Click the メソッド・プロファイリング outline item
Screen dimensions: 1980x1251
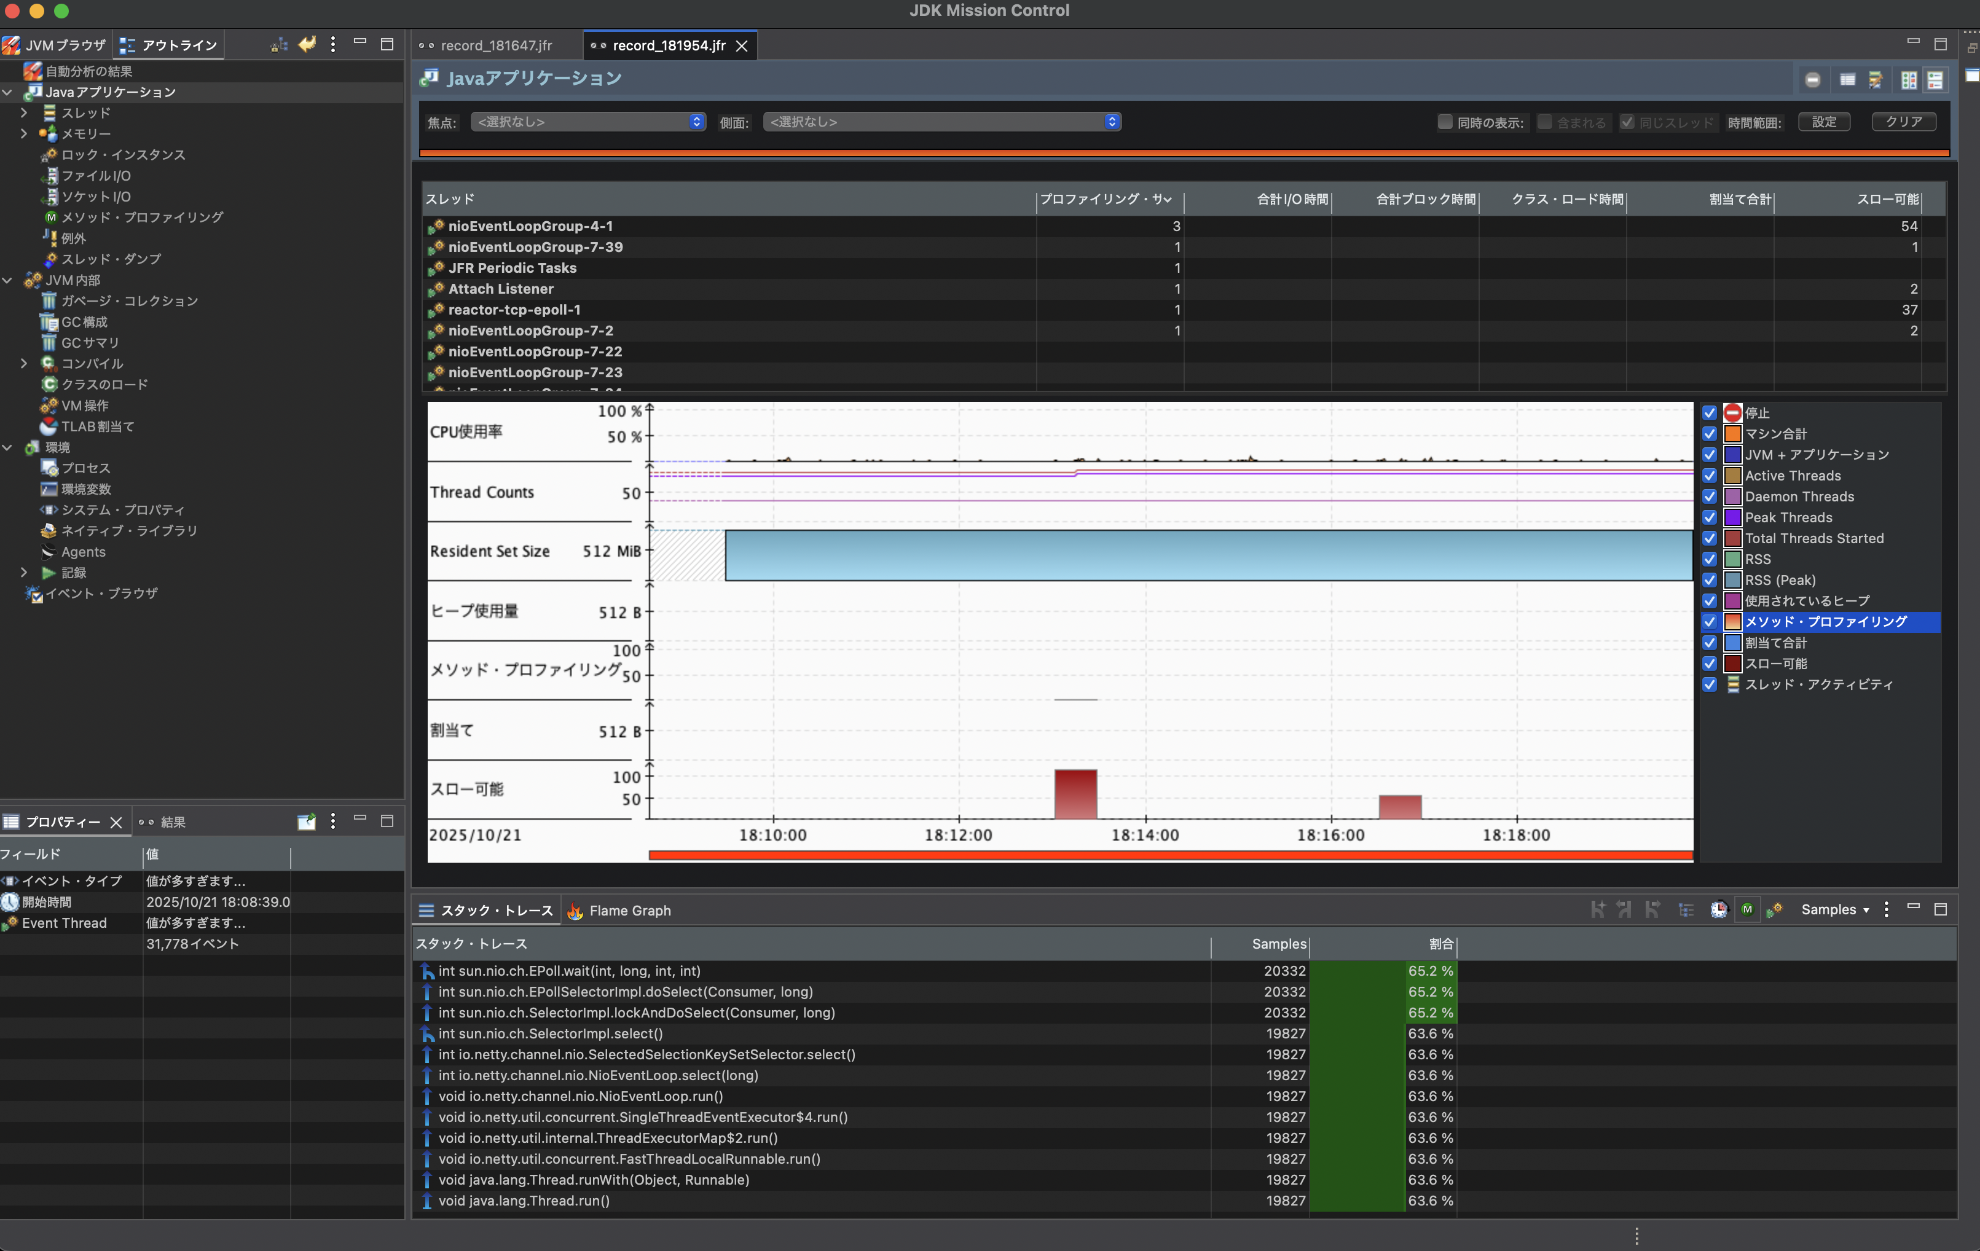142,217
